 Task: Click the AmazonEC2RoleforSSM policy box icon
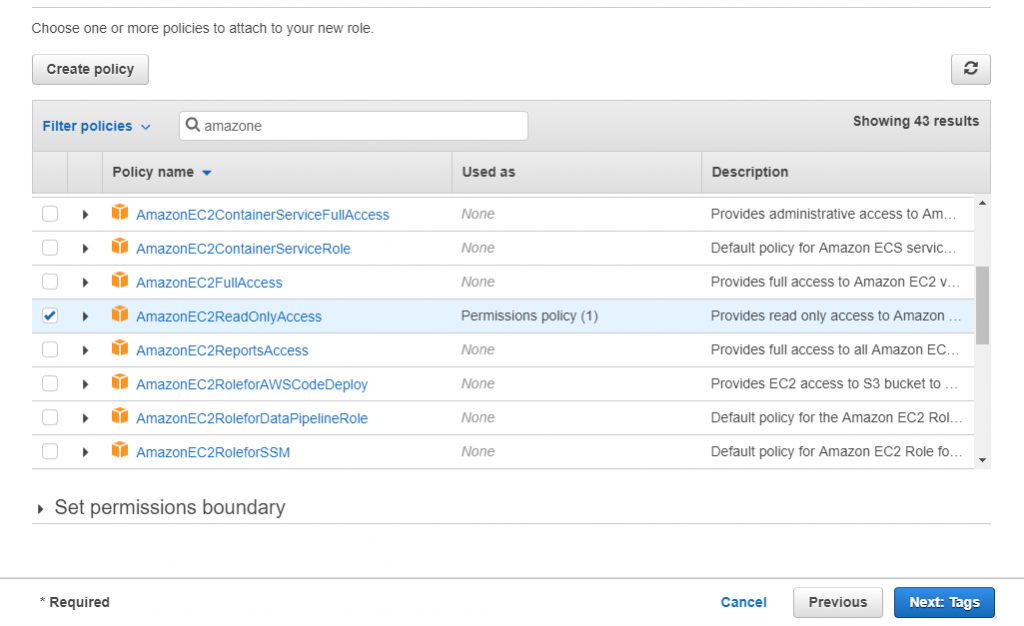click(120, 450)
